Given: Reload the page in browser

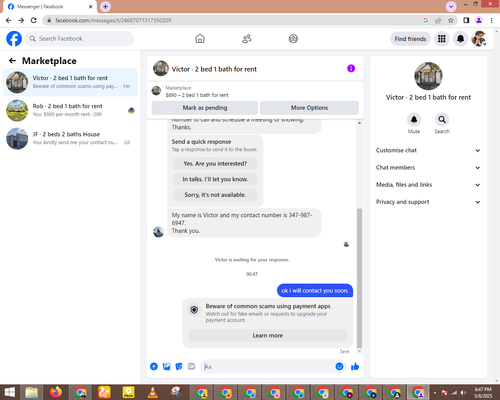Looking at the screenshot, I should pyautogui.click(x=34, y=20).
